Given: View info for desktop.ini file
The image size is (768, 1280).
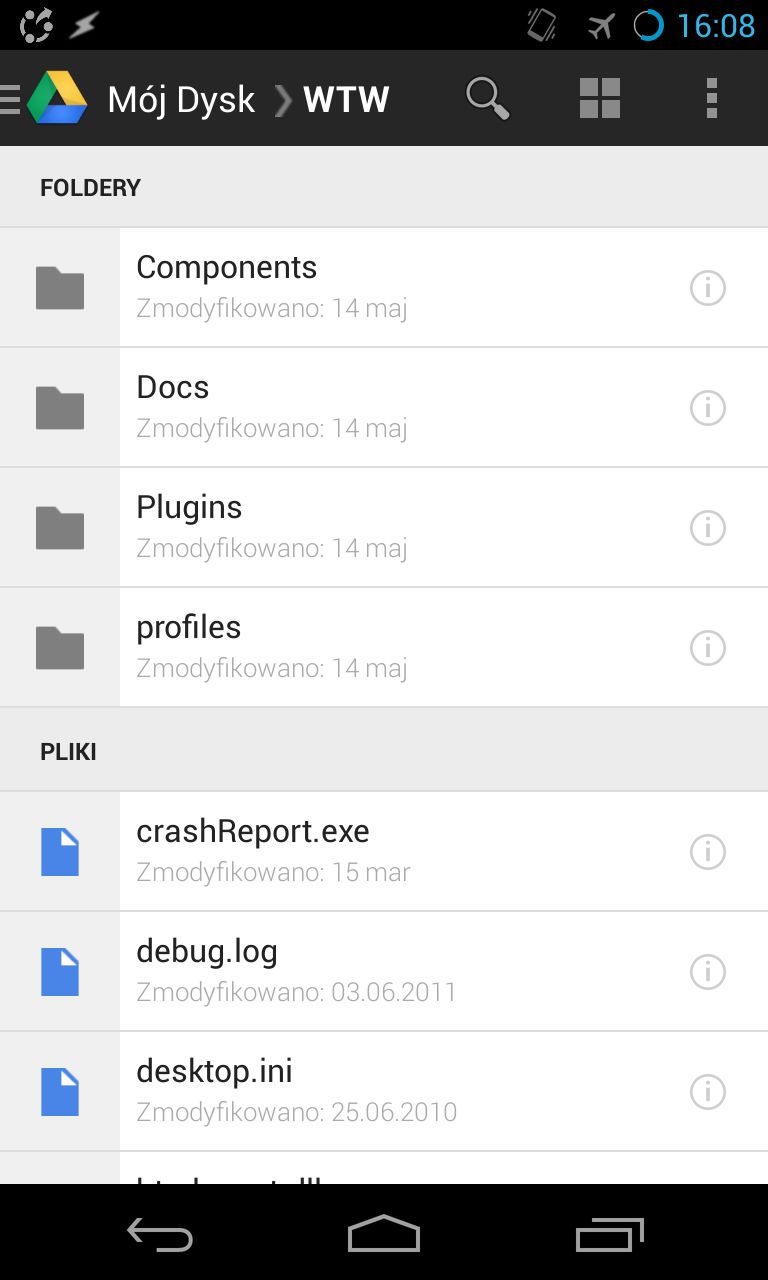Looking at the screenshot, I should tap(708, 1092).
